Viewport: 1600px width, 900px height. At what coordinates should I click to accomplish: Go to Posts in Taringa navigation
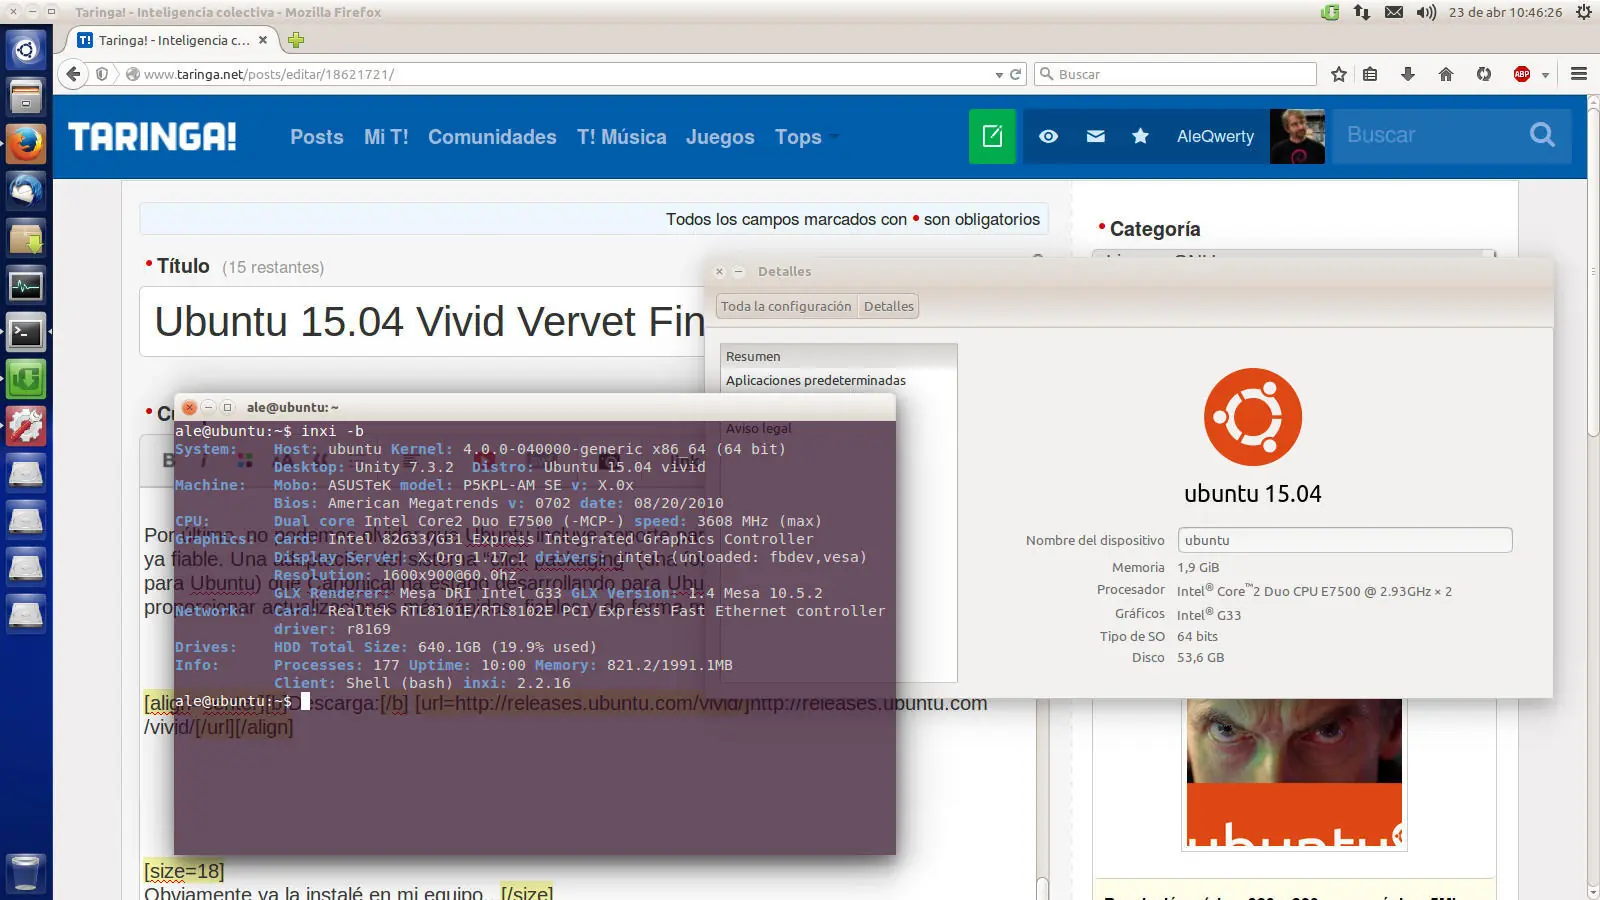[x=317, y=137]
